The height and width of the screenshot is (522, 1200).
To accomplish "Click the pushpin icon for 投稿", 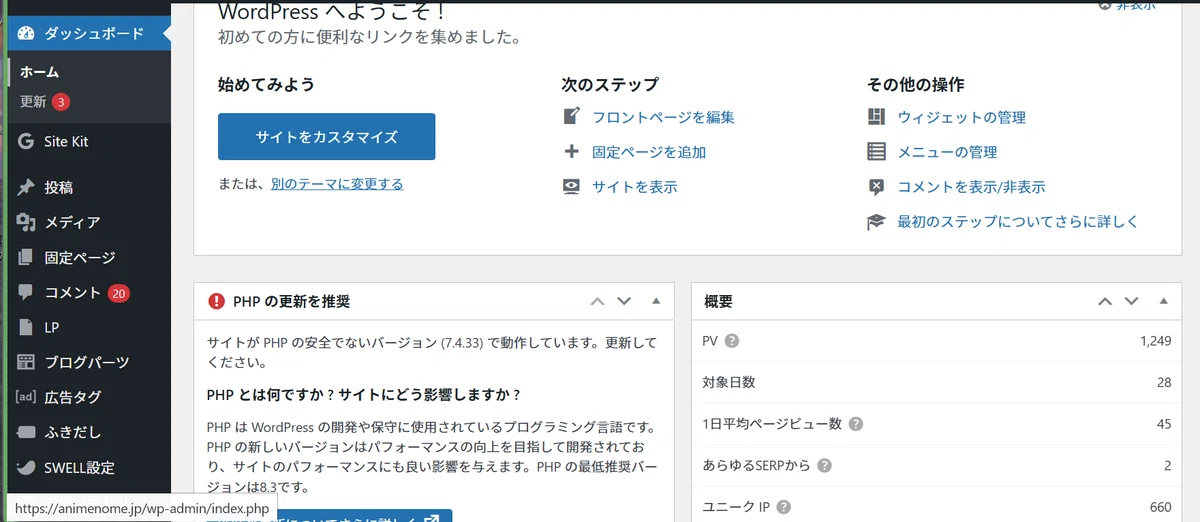I will click(x=26, y=187).
